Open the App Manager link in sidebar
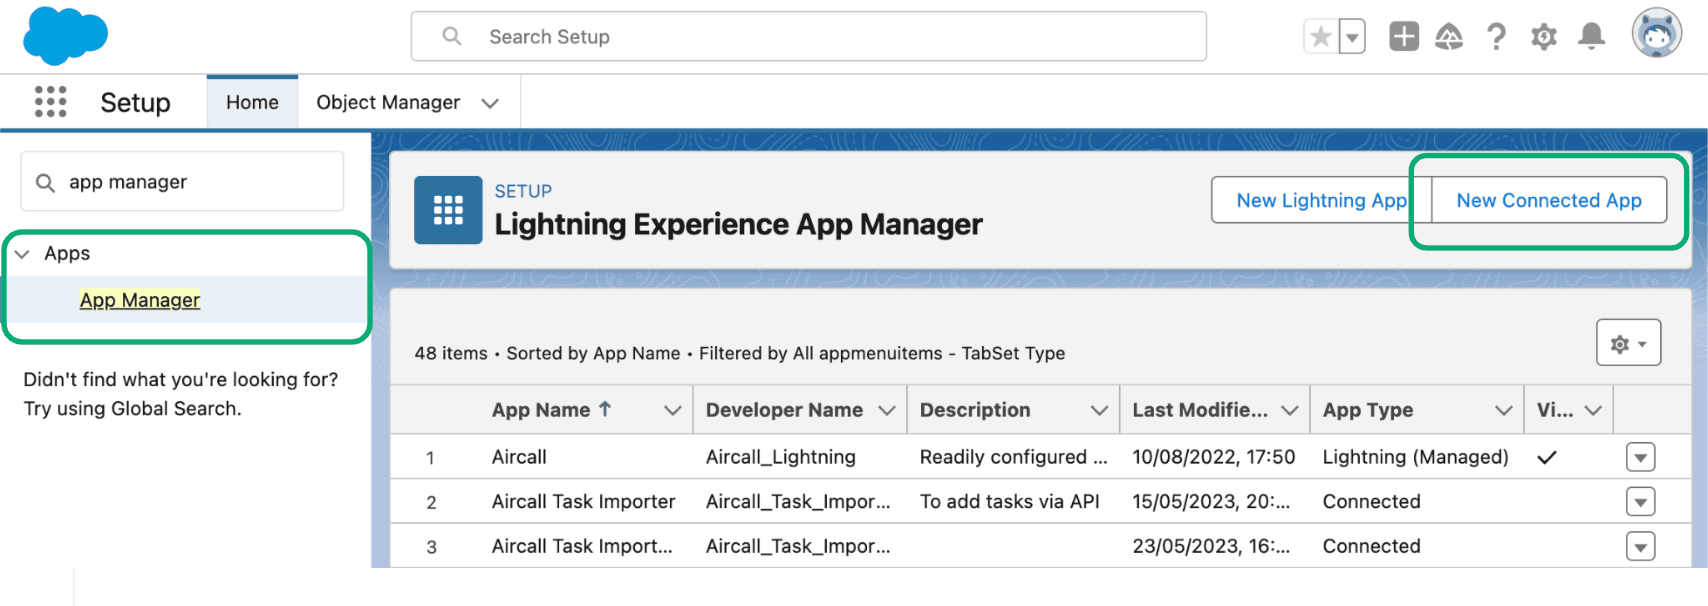 140,300
